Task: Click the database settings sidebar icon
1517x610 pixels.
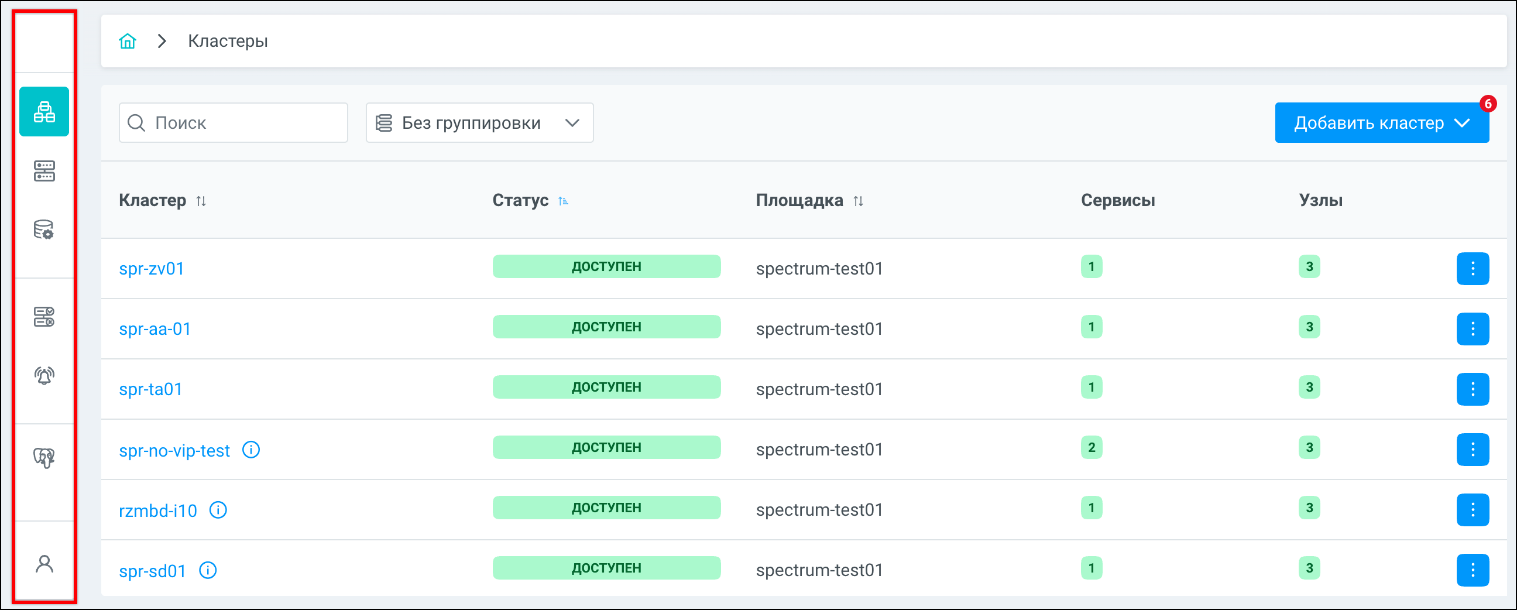Action: pyautogui.click(x=44, y=231)
